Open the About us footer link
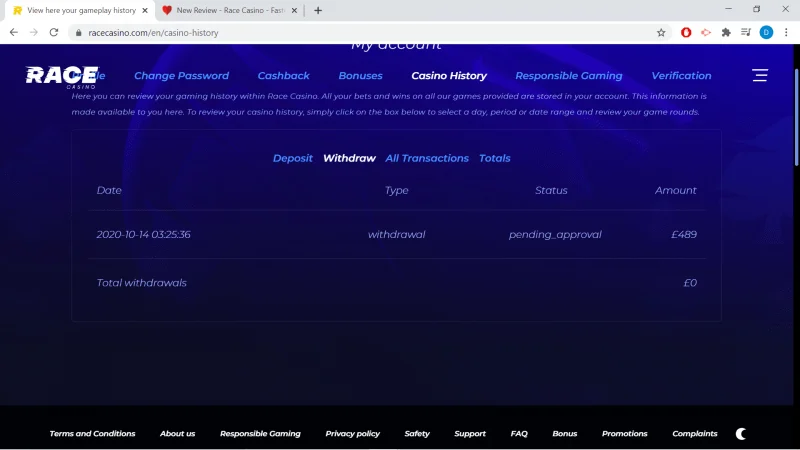 coord(178,434)
